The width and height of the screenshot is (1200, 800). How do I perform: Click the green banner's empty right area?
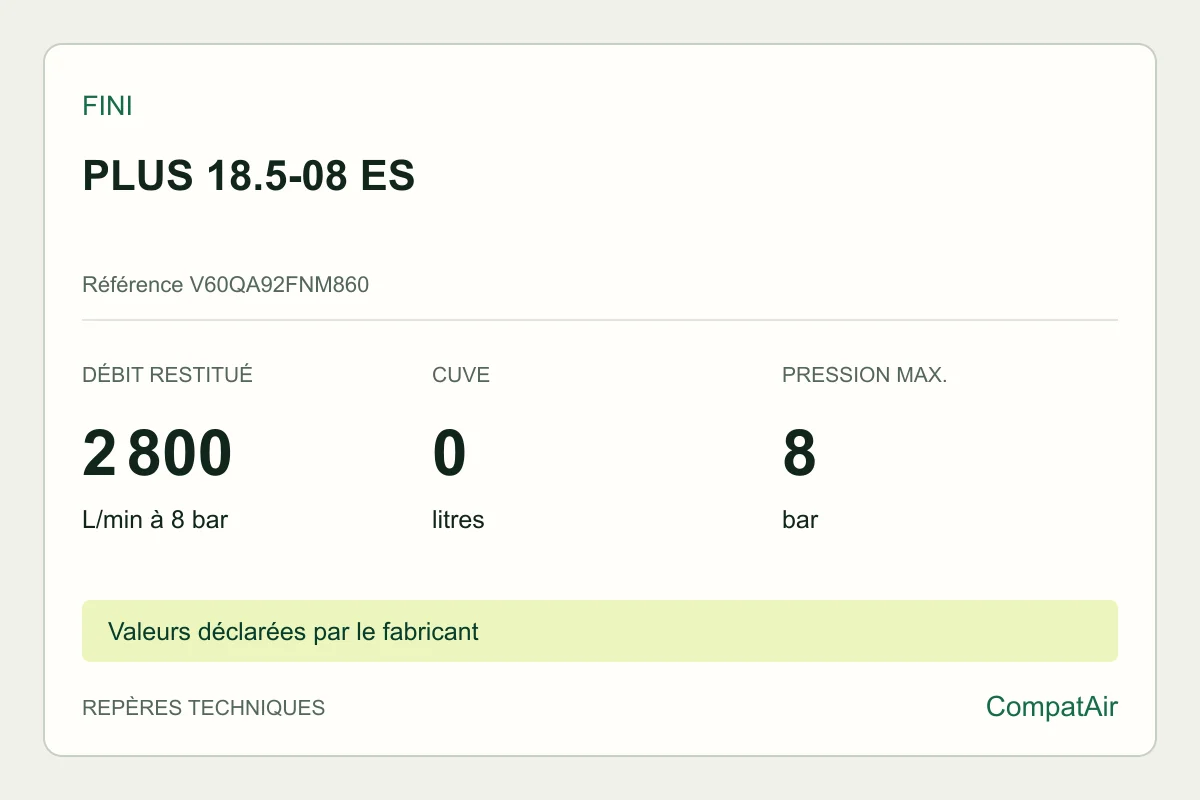pyautogui.click(x=800, y=631)
